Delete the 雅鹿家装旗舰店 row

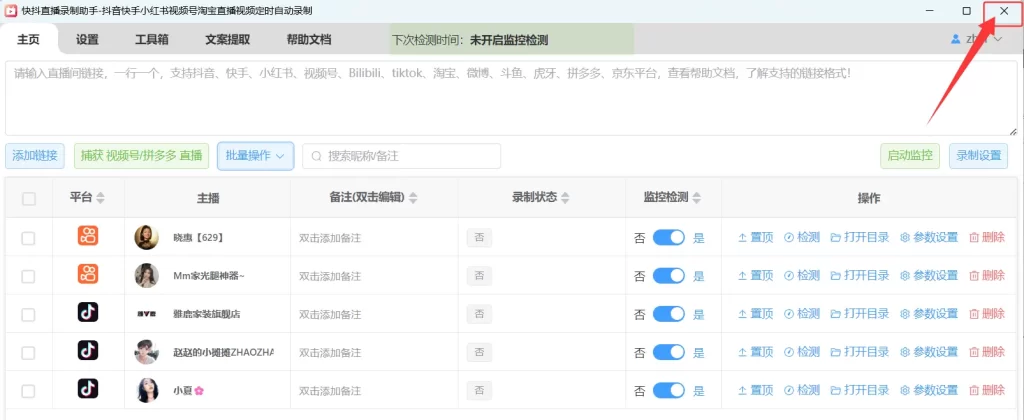987,314
